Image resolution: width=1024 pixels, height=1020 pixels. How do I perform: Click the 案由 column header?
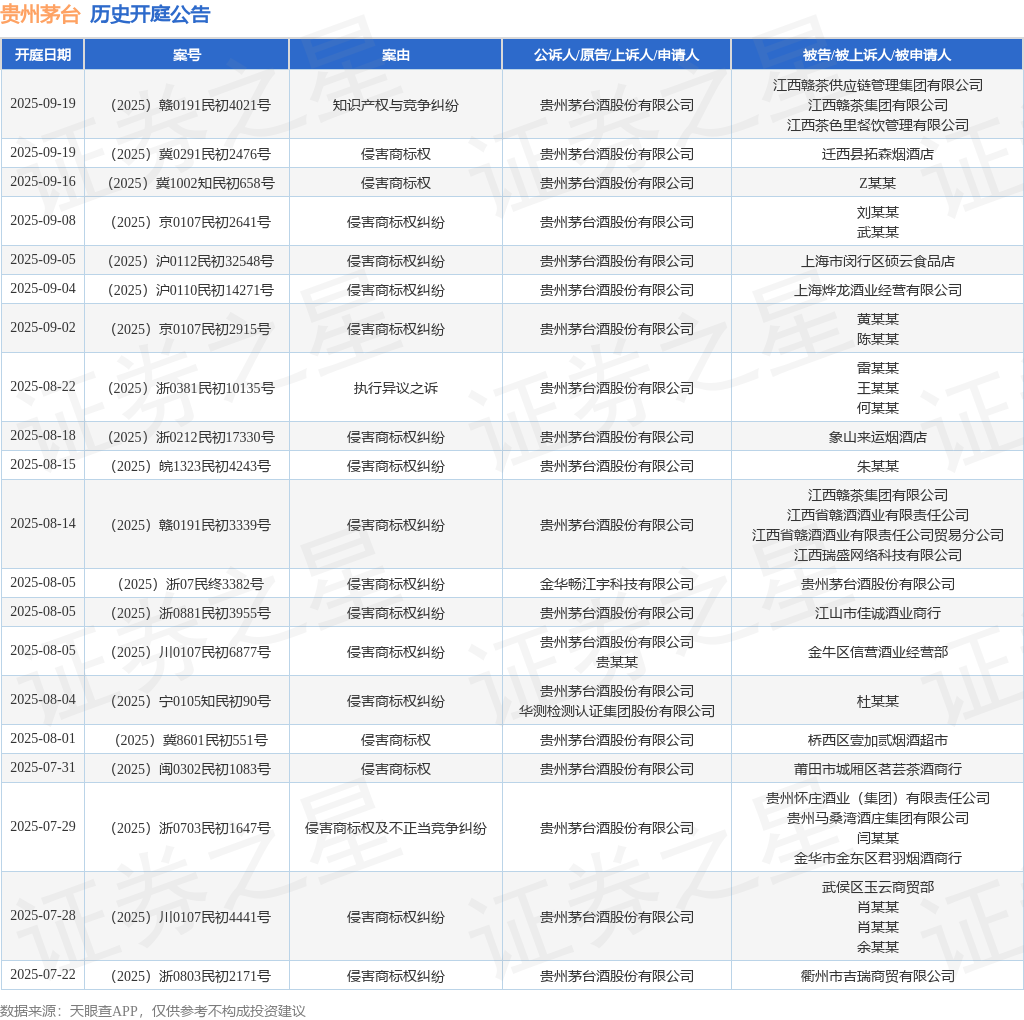point(396,55)
